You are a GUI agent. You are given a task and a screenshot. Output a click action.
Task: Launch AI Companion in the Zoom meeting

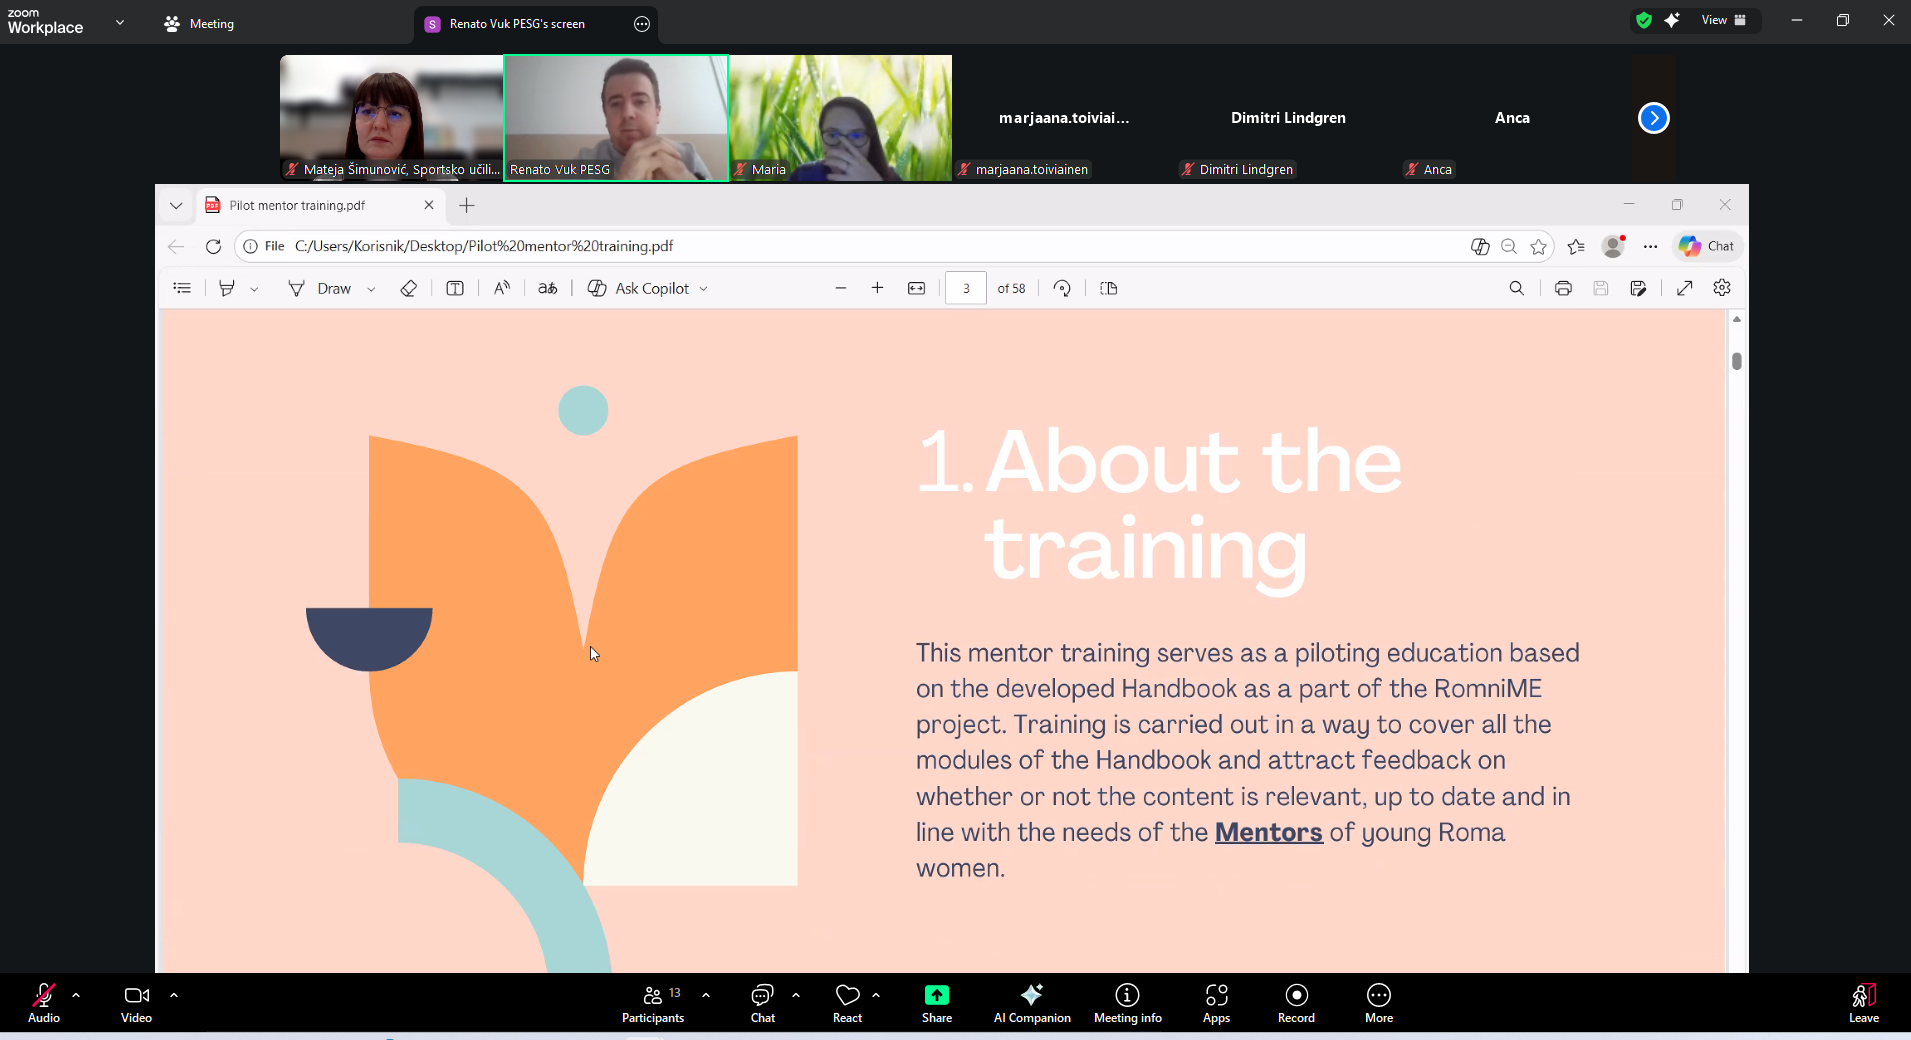(1031, 1003)
